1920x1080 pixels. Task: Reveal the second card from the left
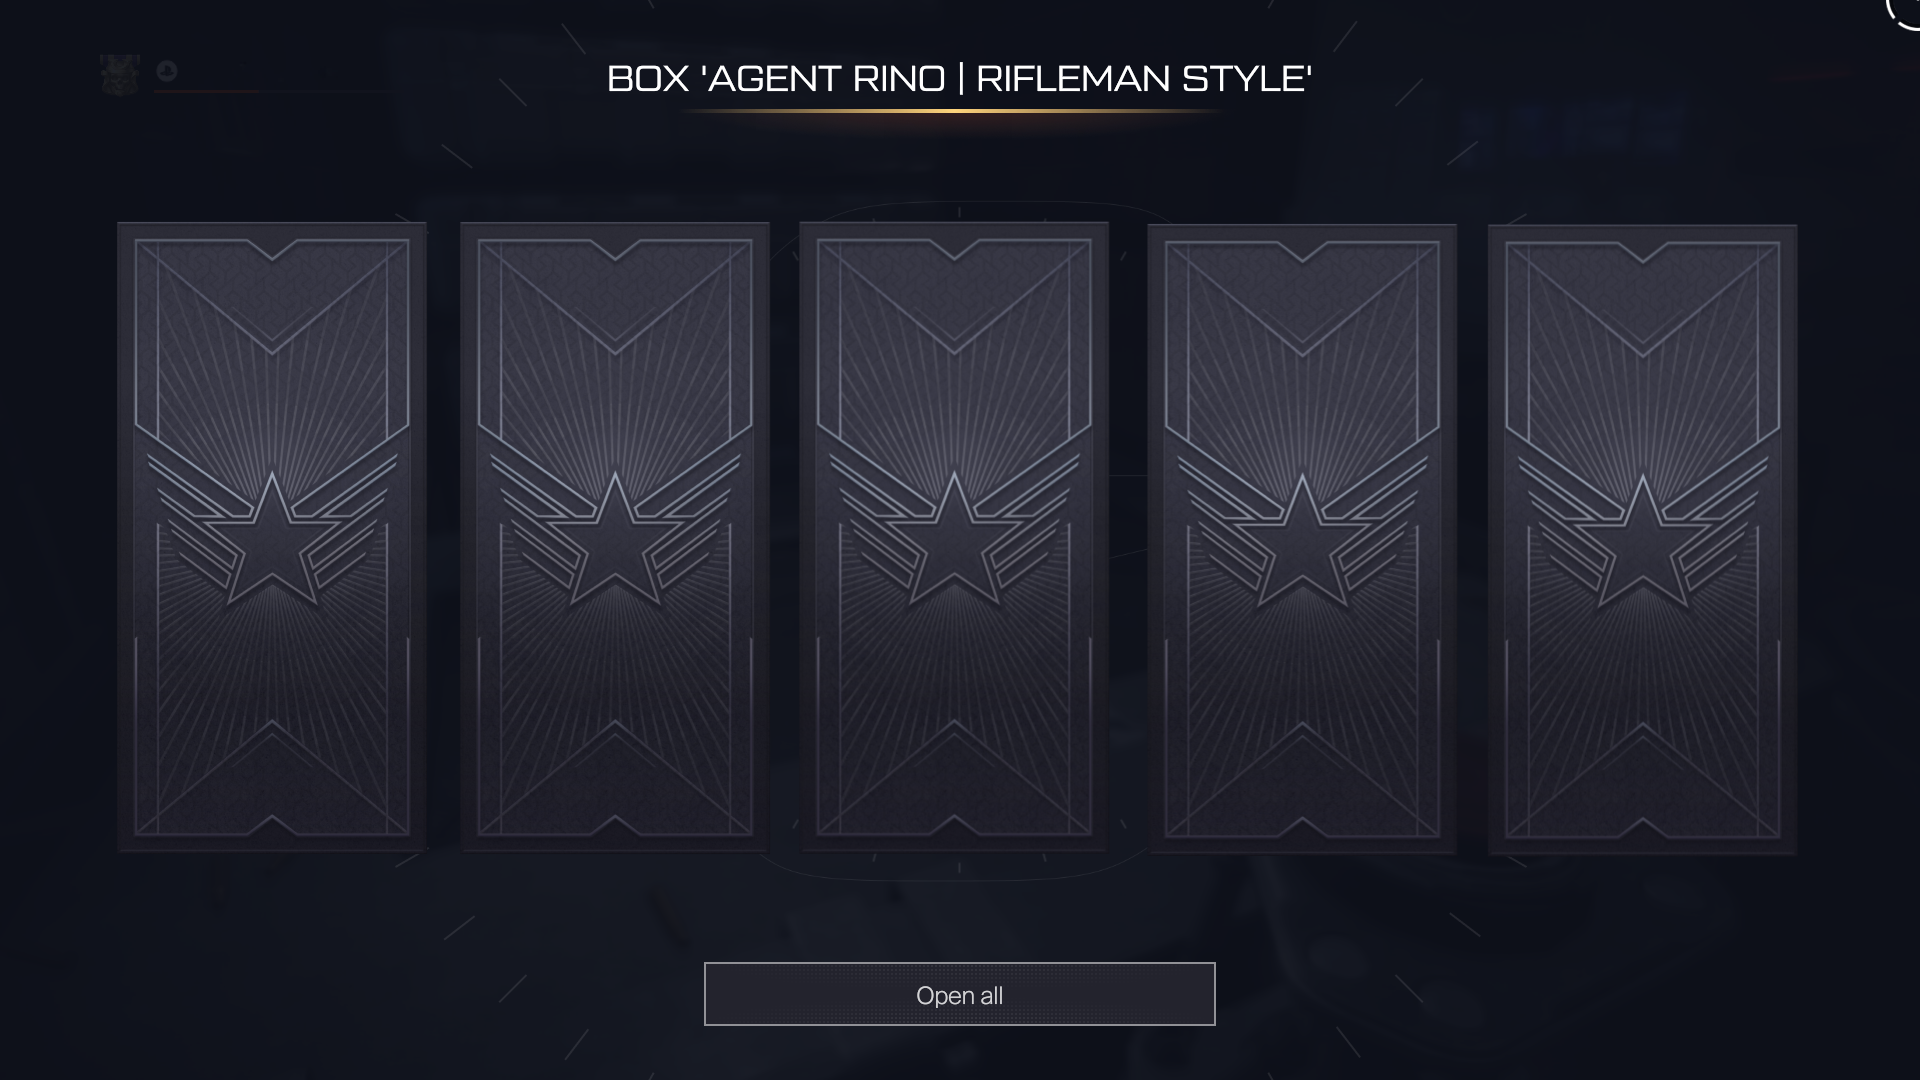(614, 537)
